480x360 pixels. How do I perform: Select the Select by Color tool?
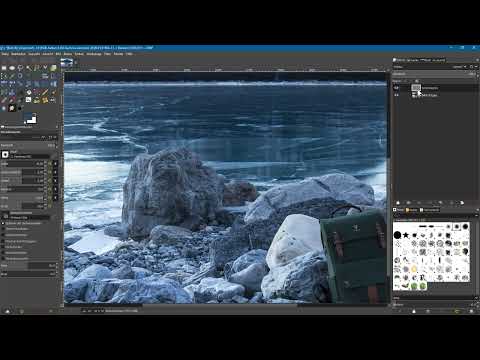click(x=37, y=68)
